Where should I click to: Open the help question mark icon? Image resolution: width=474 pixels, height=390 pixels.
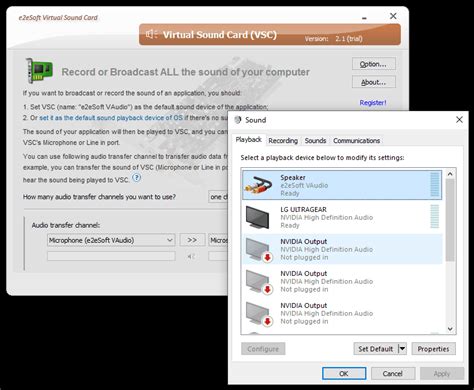click(x=137, y=177)
